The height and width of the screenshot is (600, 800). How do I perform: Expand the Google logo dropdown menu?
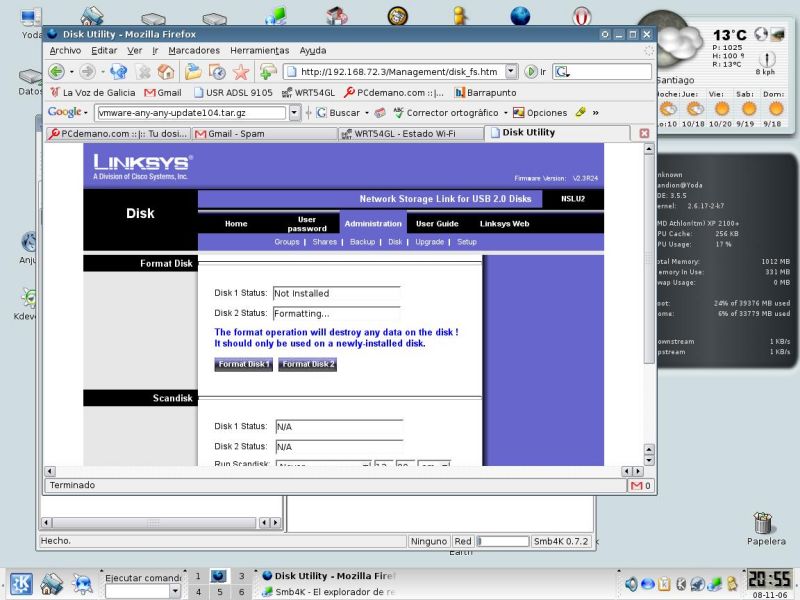click(86, 113)
